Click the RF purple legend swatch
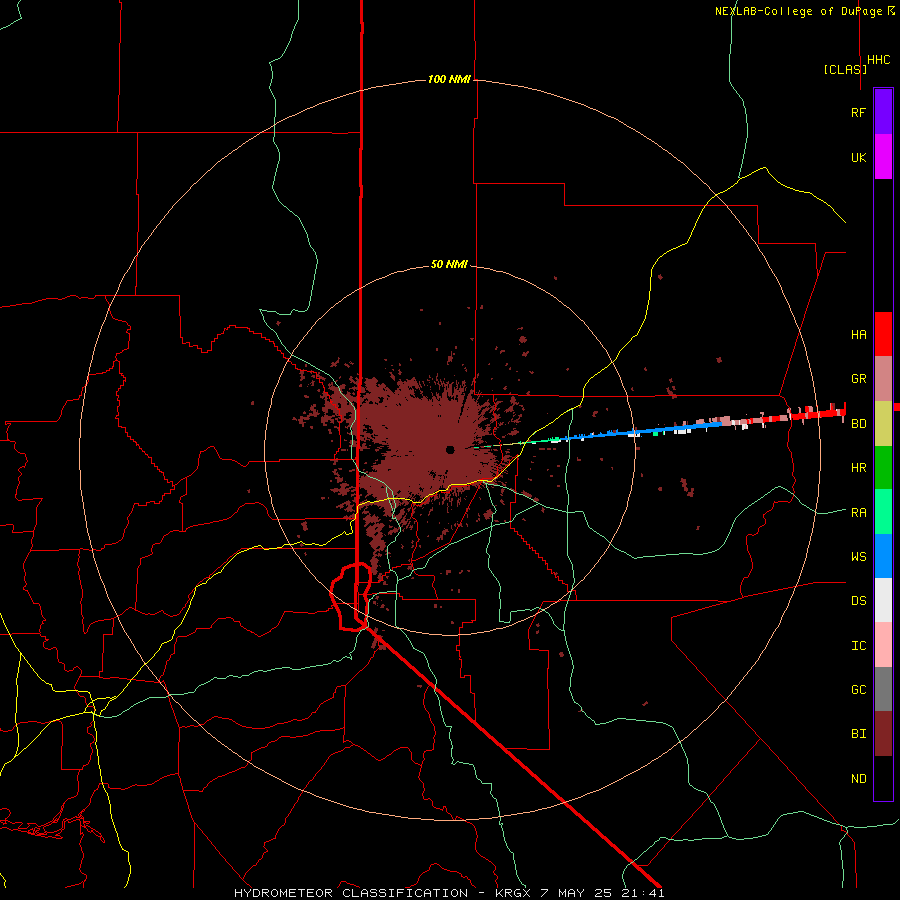 point(883,112)
